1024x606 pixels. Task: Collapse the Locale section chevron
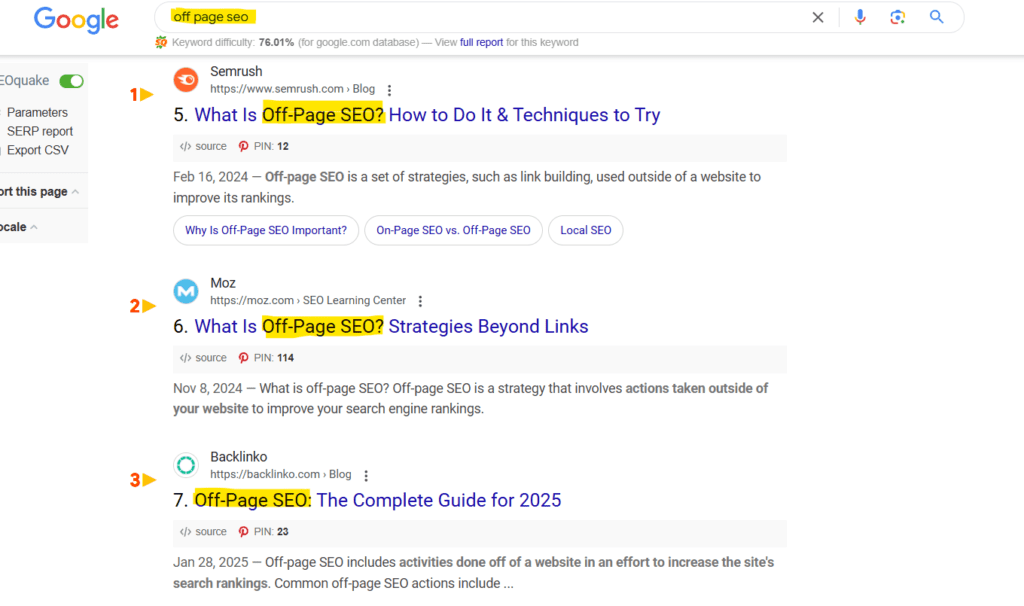(34, 227)
